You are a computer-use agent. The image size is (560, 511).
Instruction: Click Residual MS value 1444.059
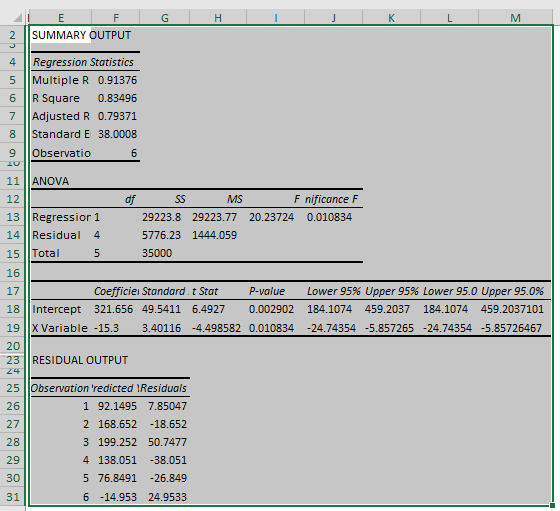tap(214, 235)
